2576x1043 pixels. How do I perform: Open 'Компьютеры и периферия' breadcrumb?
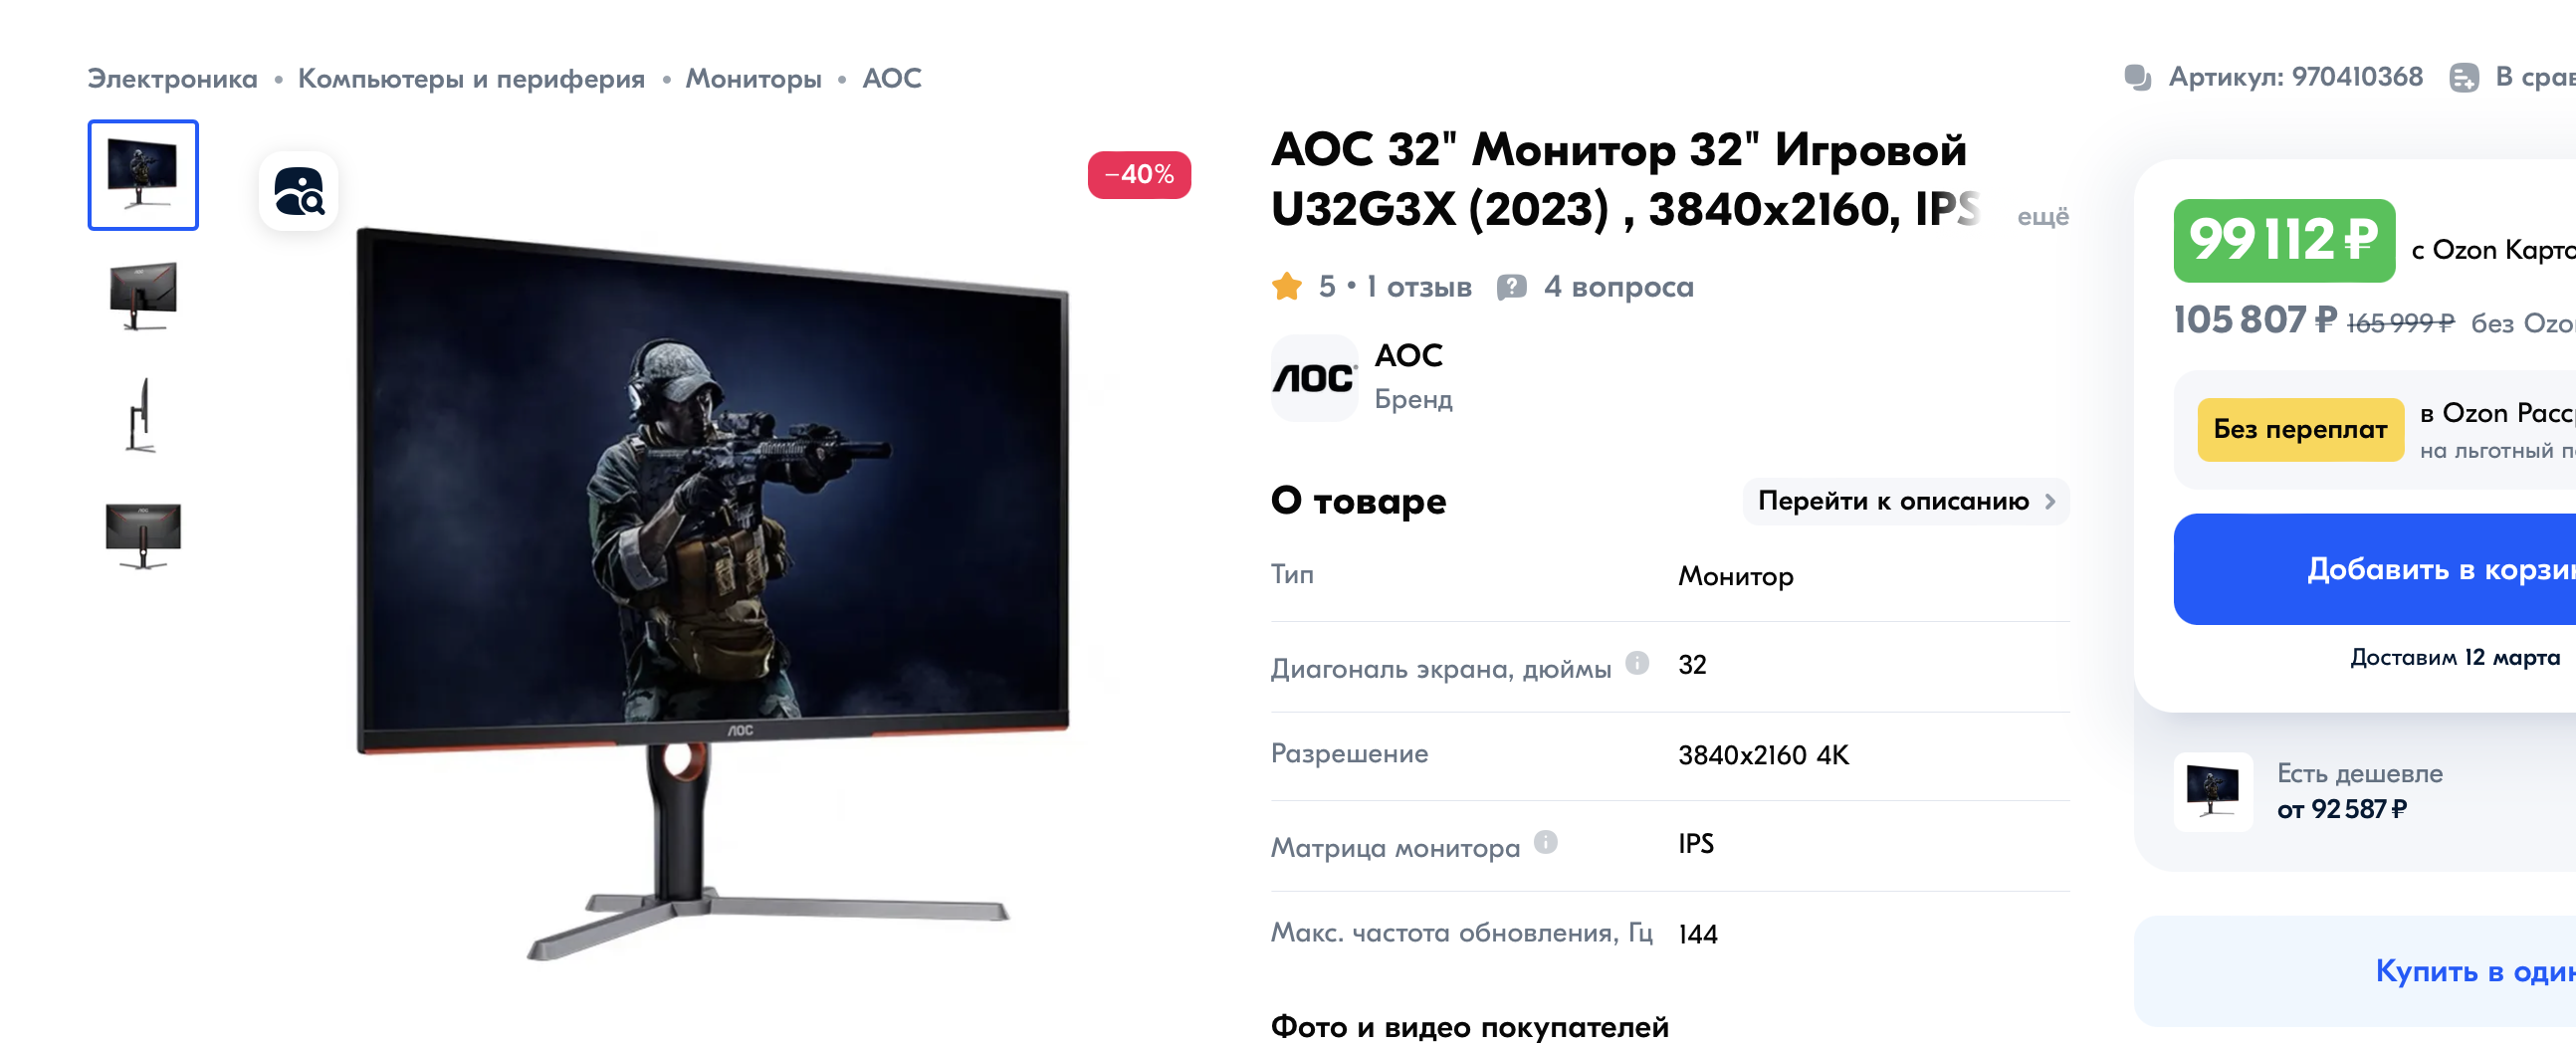pyautogui.click(x=471, y=78)
